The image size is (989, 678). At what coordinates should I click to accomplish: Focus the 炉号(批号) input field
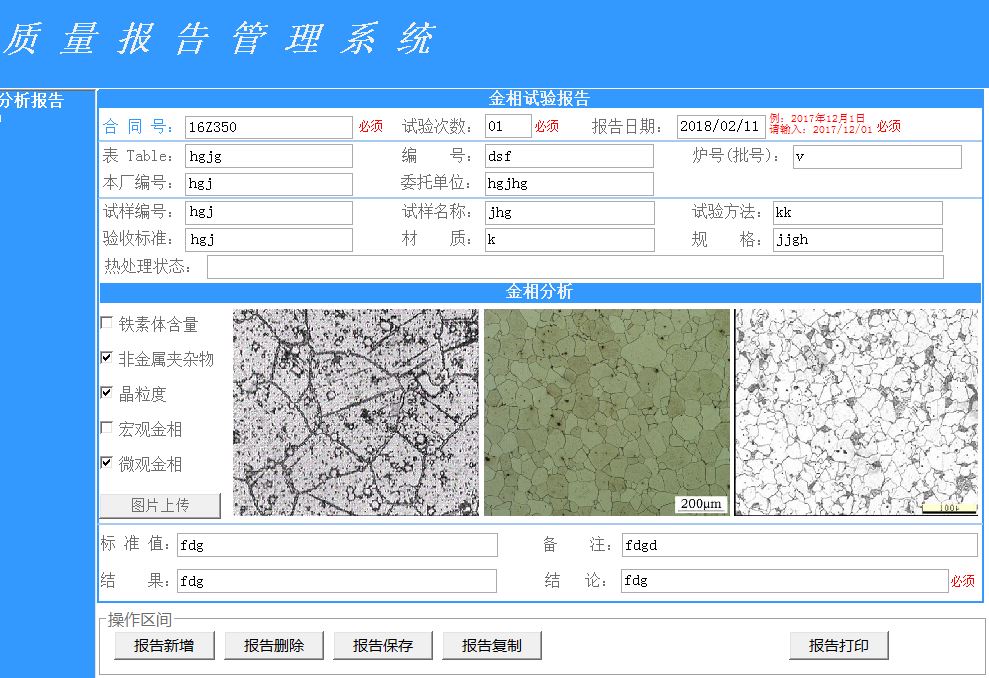coord(877,157)
